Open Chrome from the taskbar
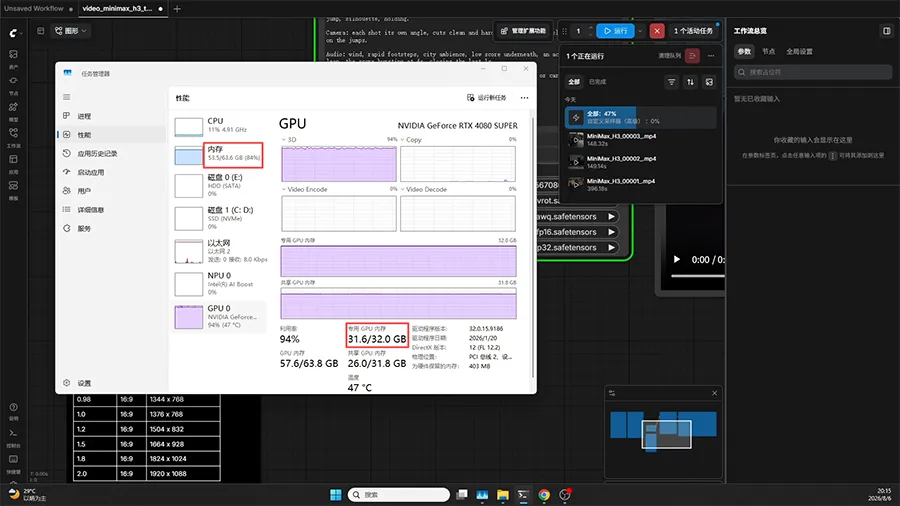 click(x=544, y=495)
